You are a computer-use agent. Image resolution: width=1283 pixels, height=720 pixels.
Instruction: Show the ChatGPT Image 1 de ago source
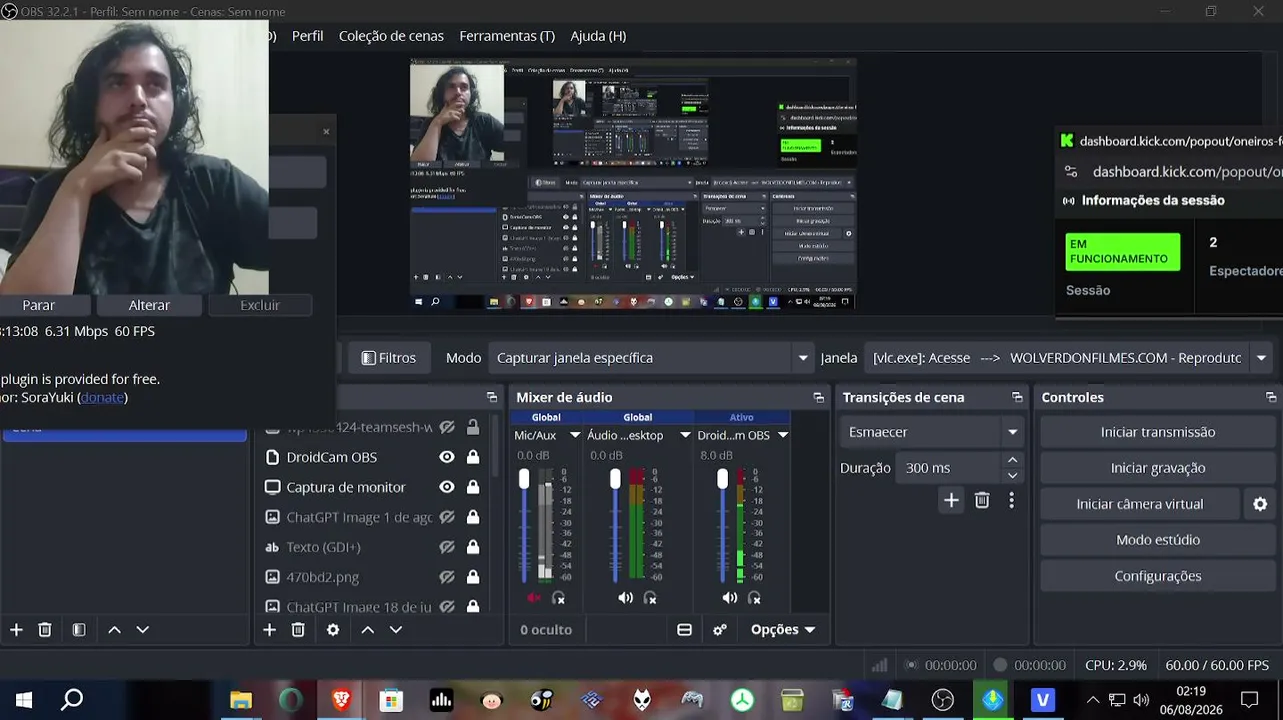[447, 517]
